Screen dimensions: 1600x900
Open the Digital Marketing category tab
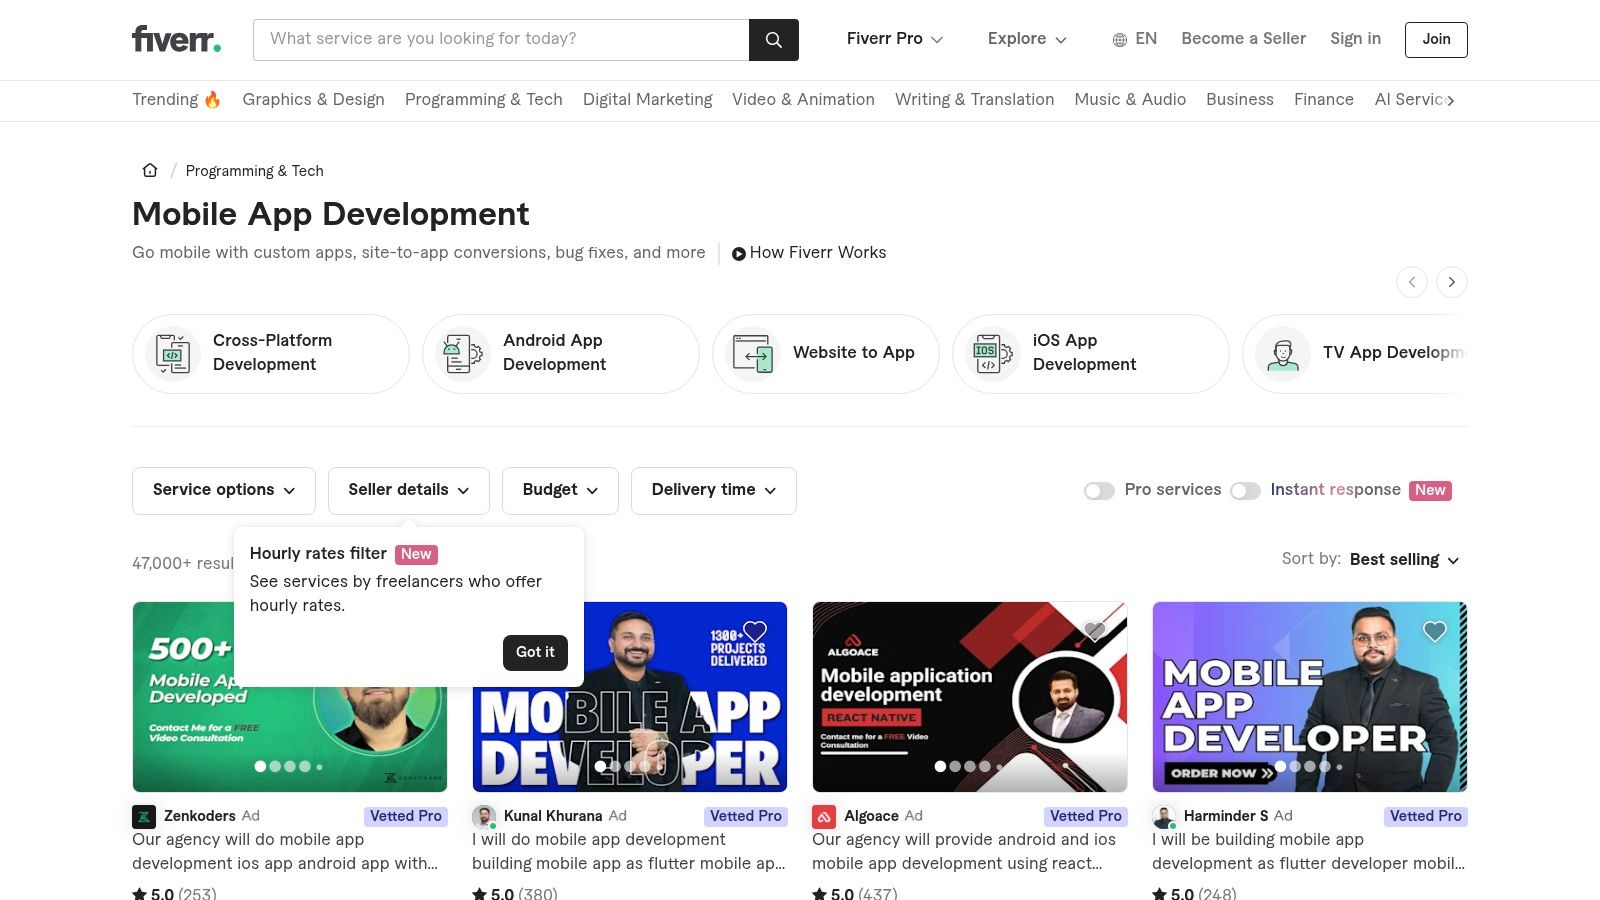tap(648, 100)
